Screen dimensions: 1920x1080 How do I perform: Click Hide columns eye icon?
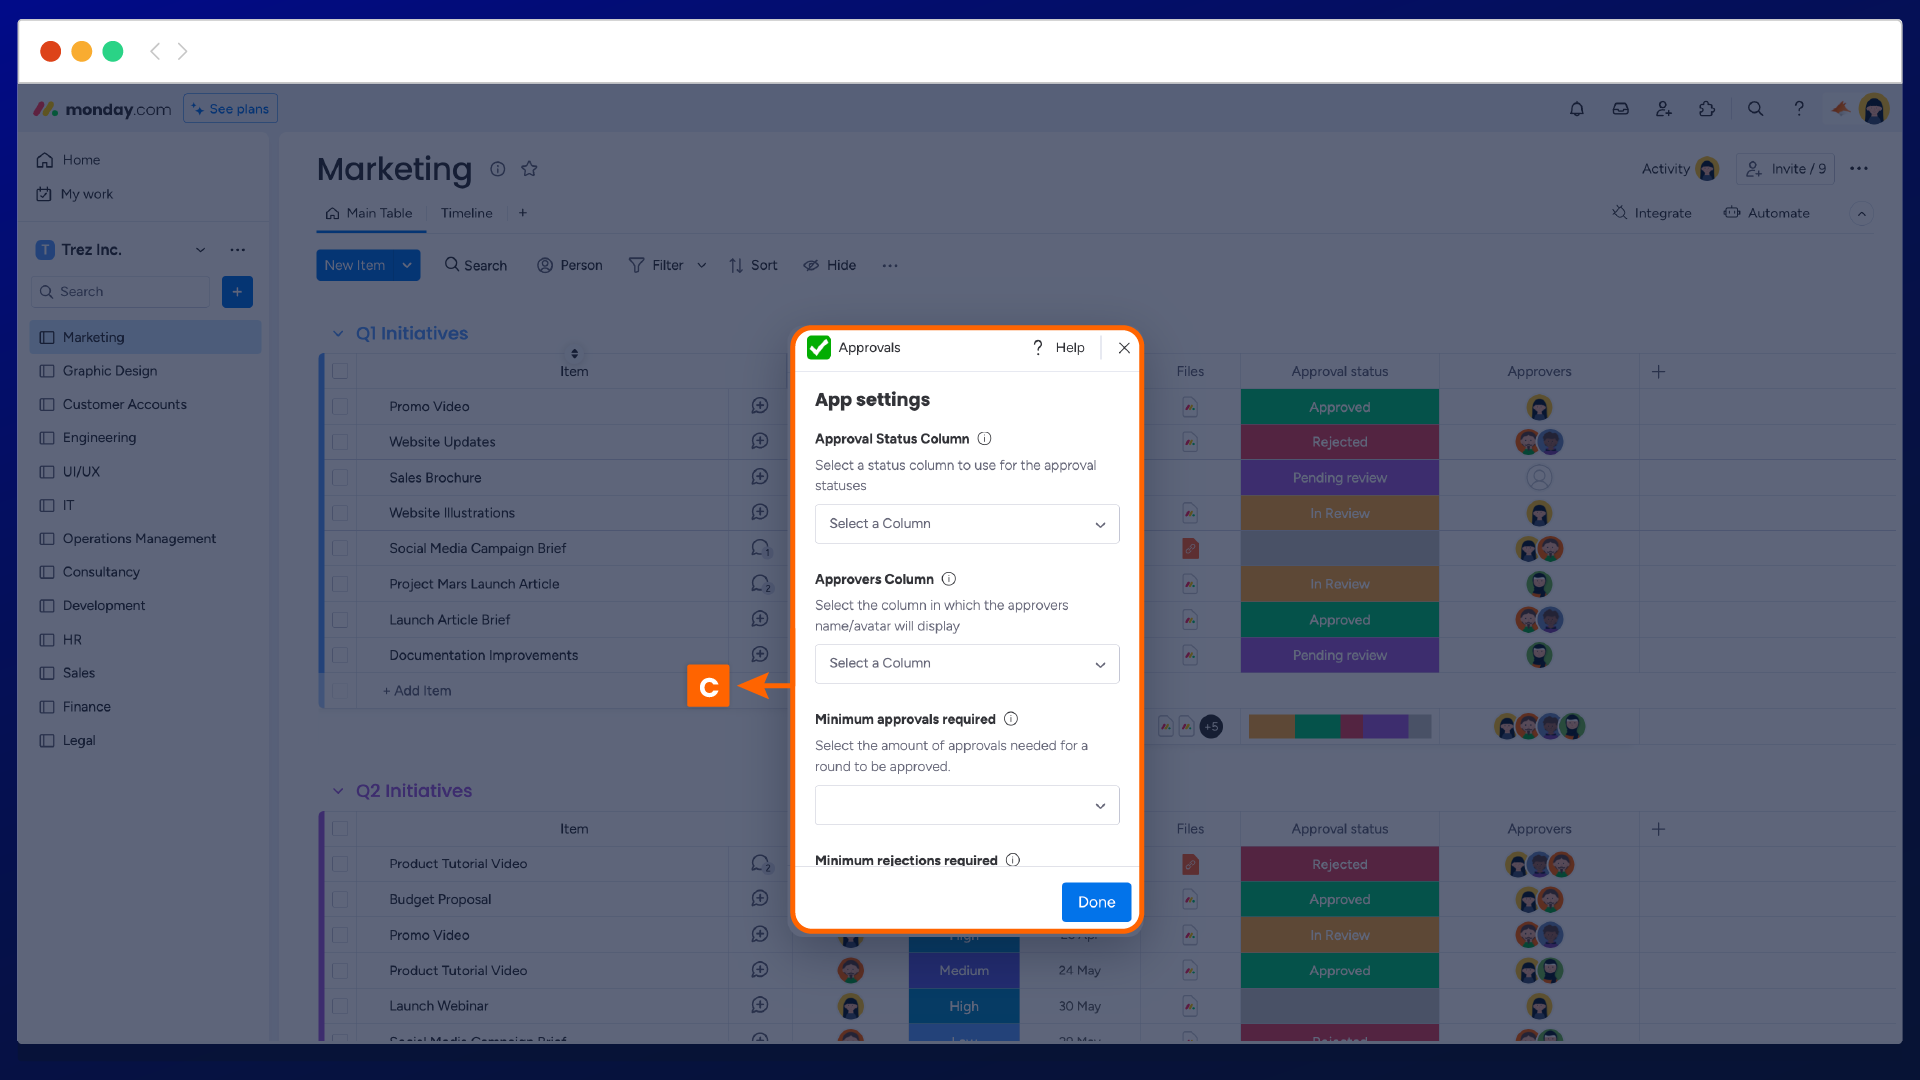coord(811,266)
